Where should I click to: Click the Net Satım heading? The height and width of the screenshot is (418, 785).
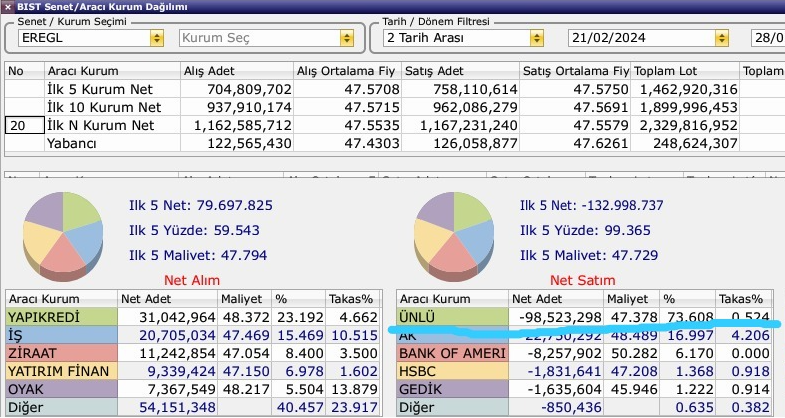583,280
